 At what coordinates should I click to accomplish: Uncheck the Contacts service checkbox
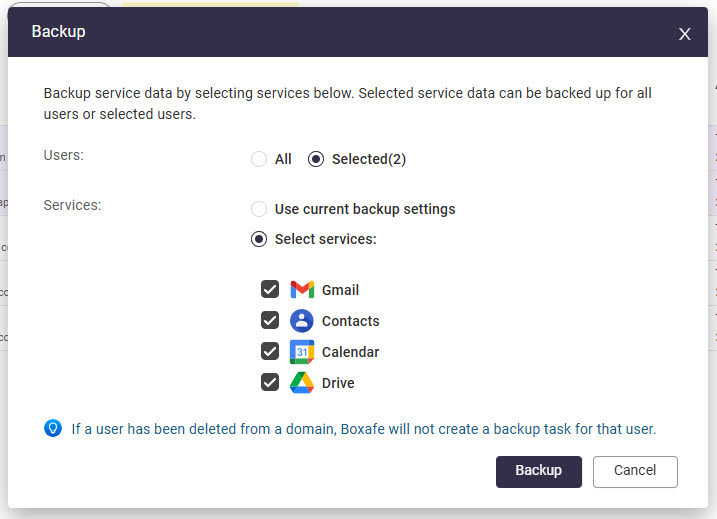(270, 321)
